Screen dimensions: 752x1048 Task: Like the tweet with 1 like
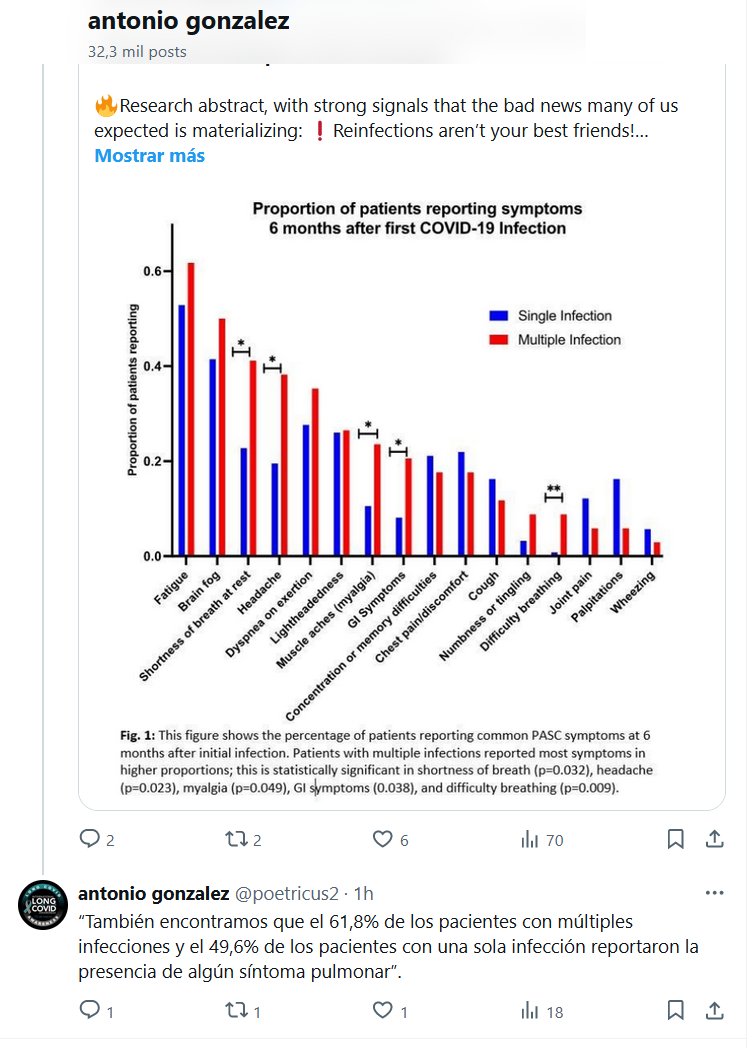[x=382, y=1011]
